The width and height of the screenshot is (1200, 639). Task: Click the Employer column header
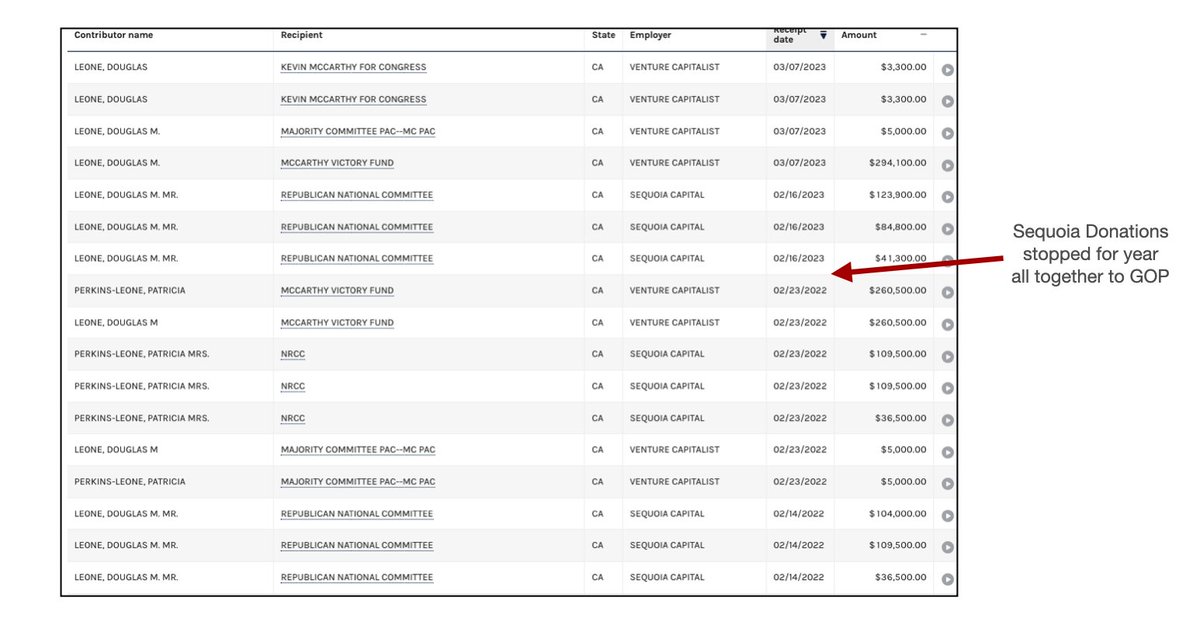(650, 35)
